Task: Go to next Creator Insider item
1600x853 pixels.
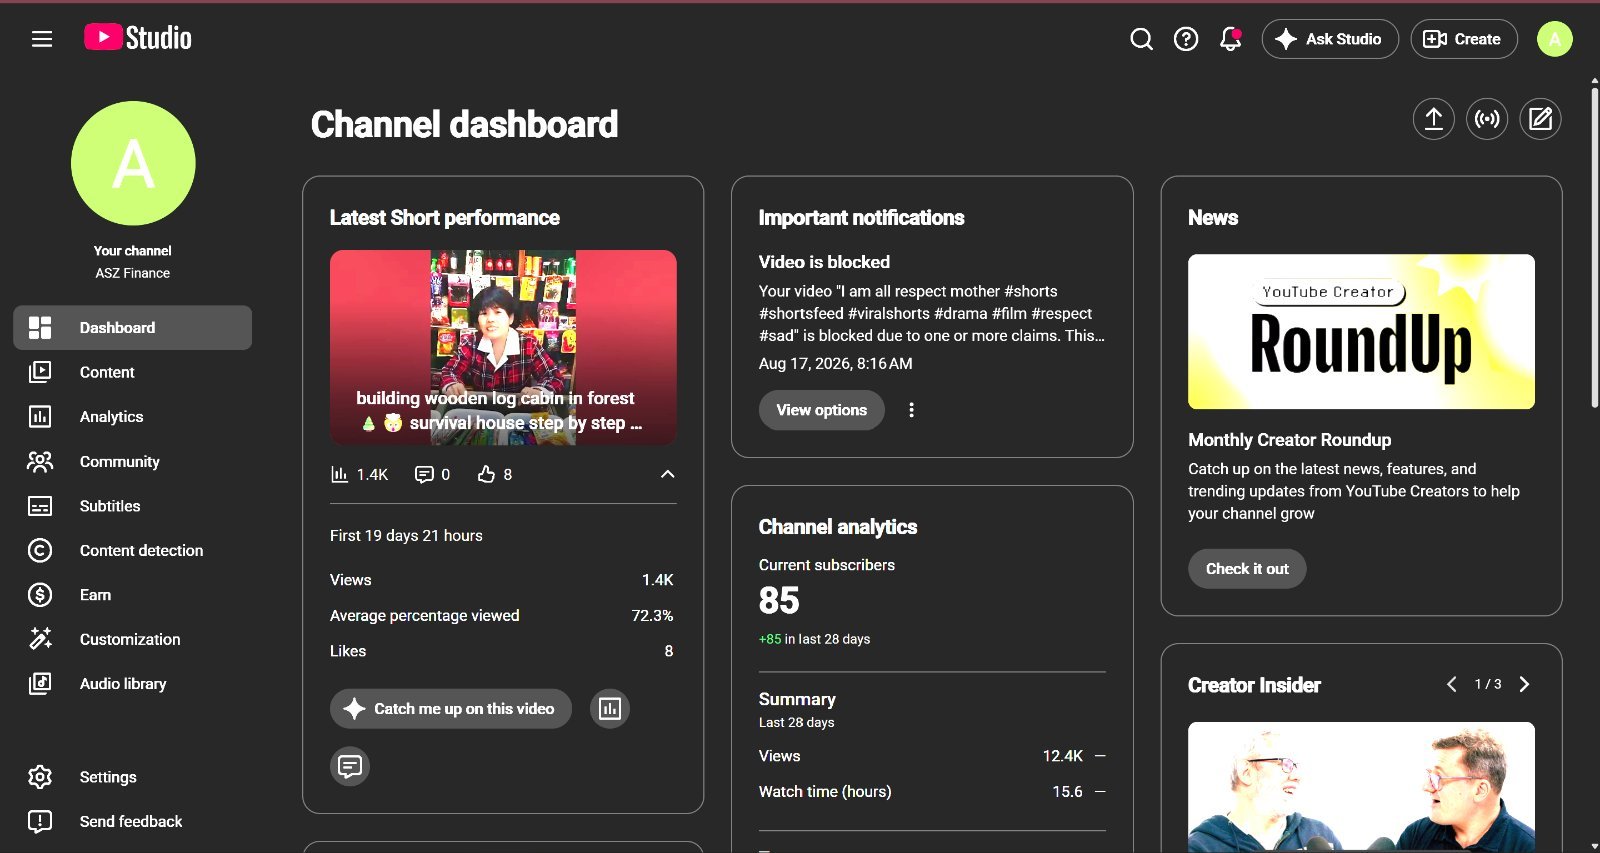Action: pyautogui.click(x=1524, y=684)
